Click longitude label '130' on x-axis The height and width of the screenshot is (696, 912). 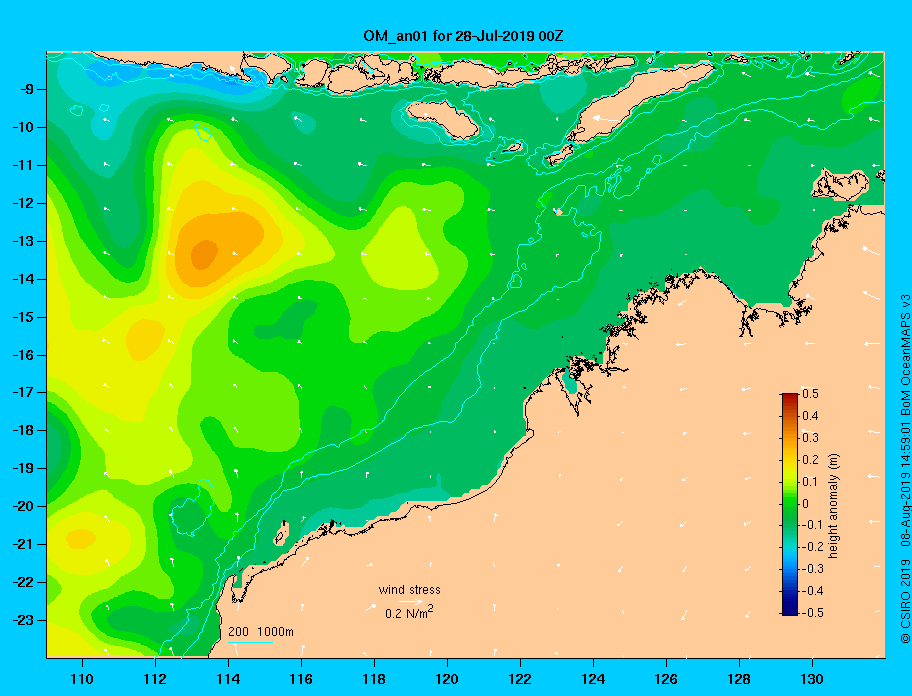click(812, 679)
